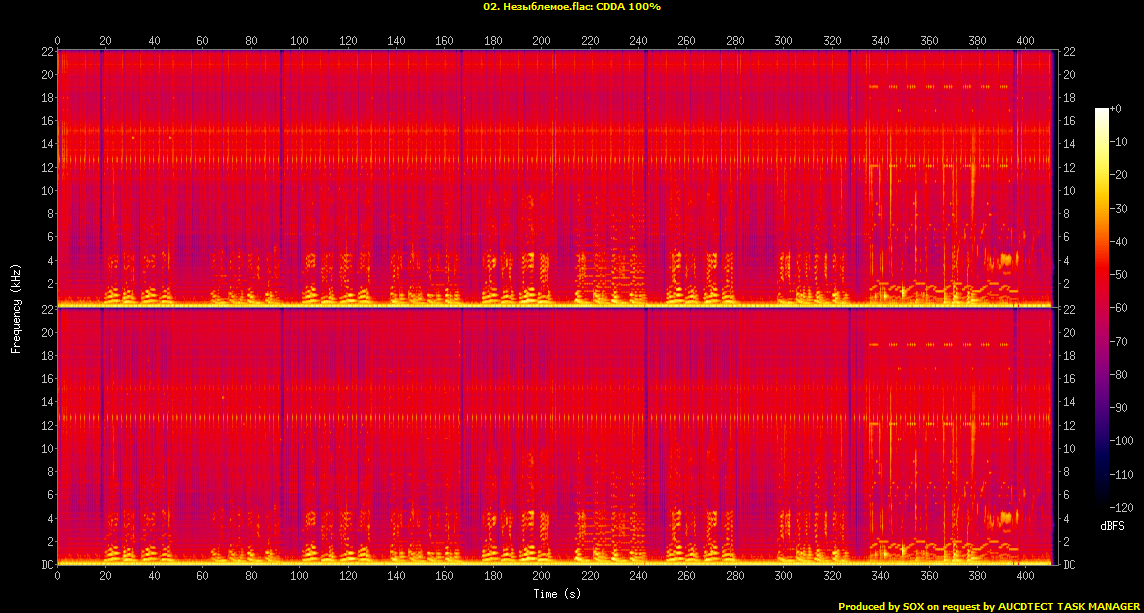The height and width of the screenshot is (613, 1144).
Task: Click the '+0' value on the dBFS scale
Action: 1117,109
